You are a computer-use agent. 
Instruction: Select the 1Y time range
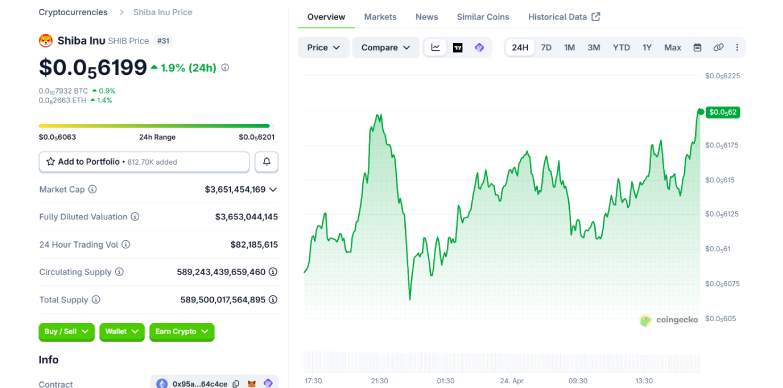647,47
